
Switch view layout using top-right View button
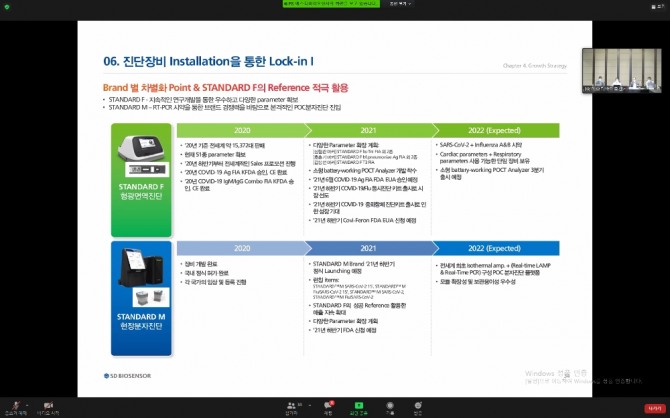[x=658, y=7]
